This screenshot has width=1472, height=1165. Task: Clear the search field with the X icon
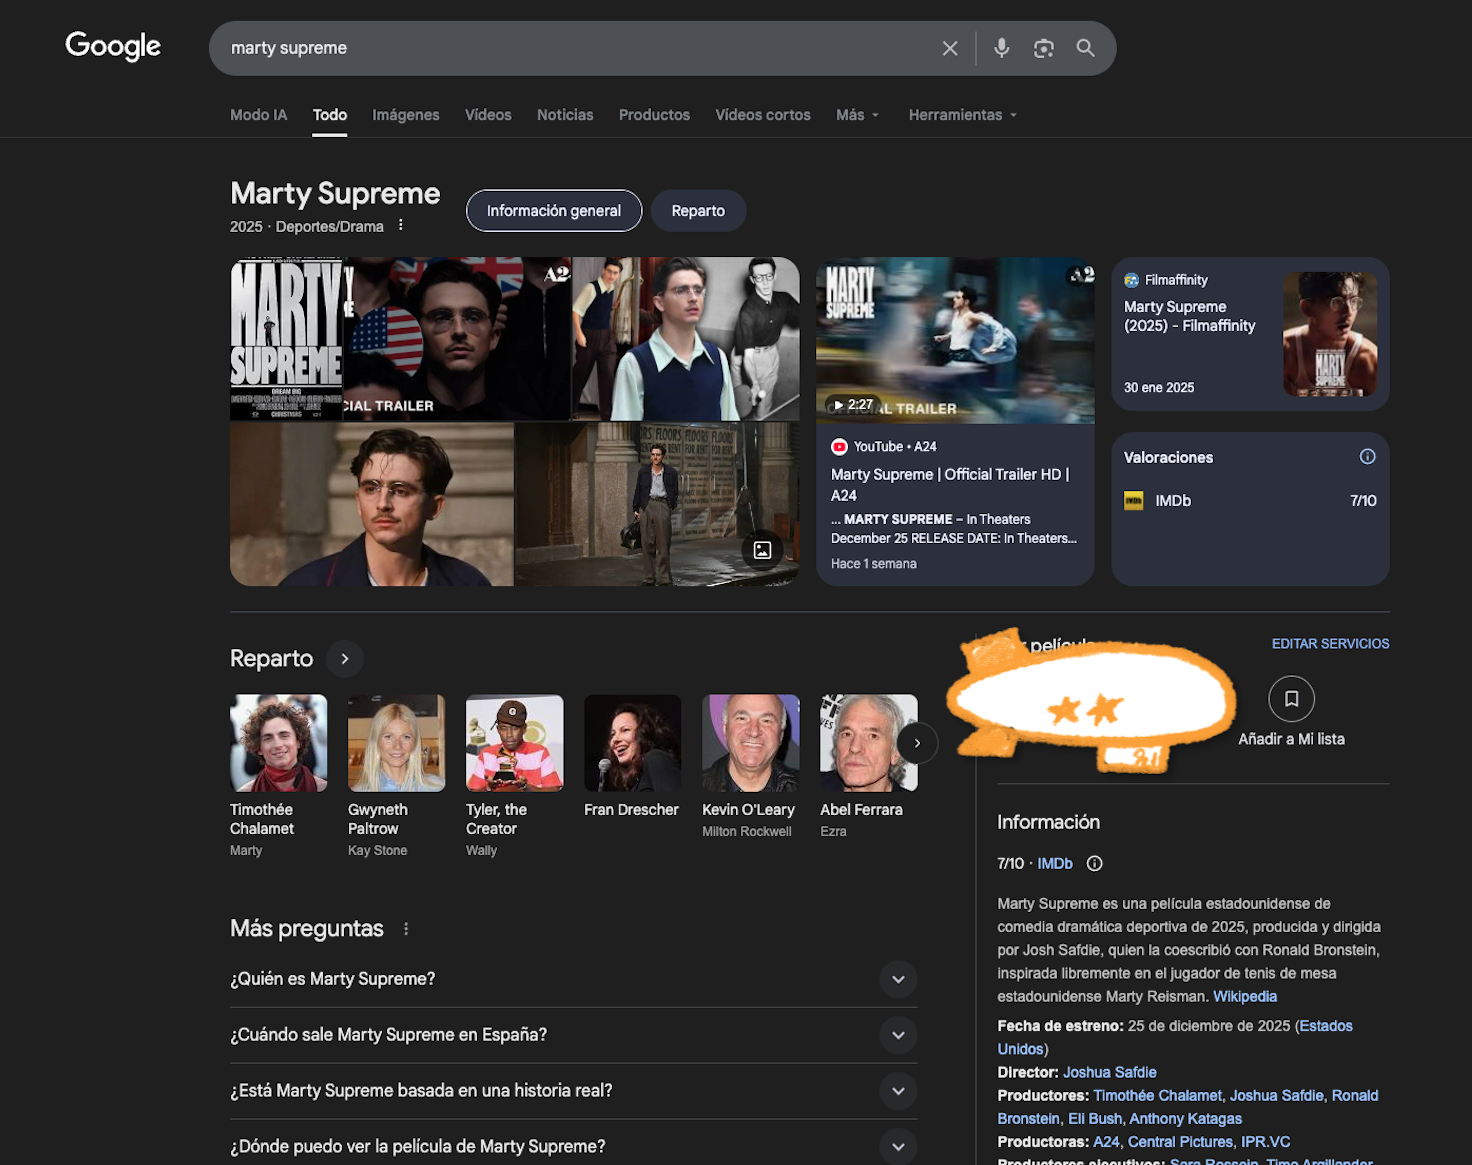pos(948,47)
